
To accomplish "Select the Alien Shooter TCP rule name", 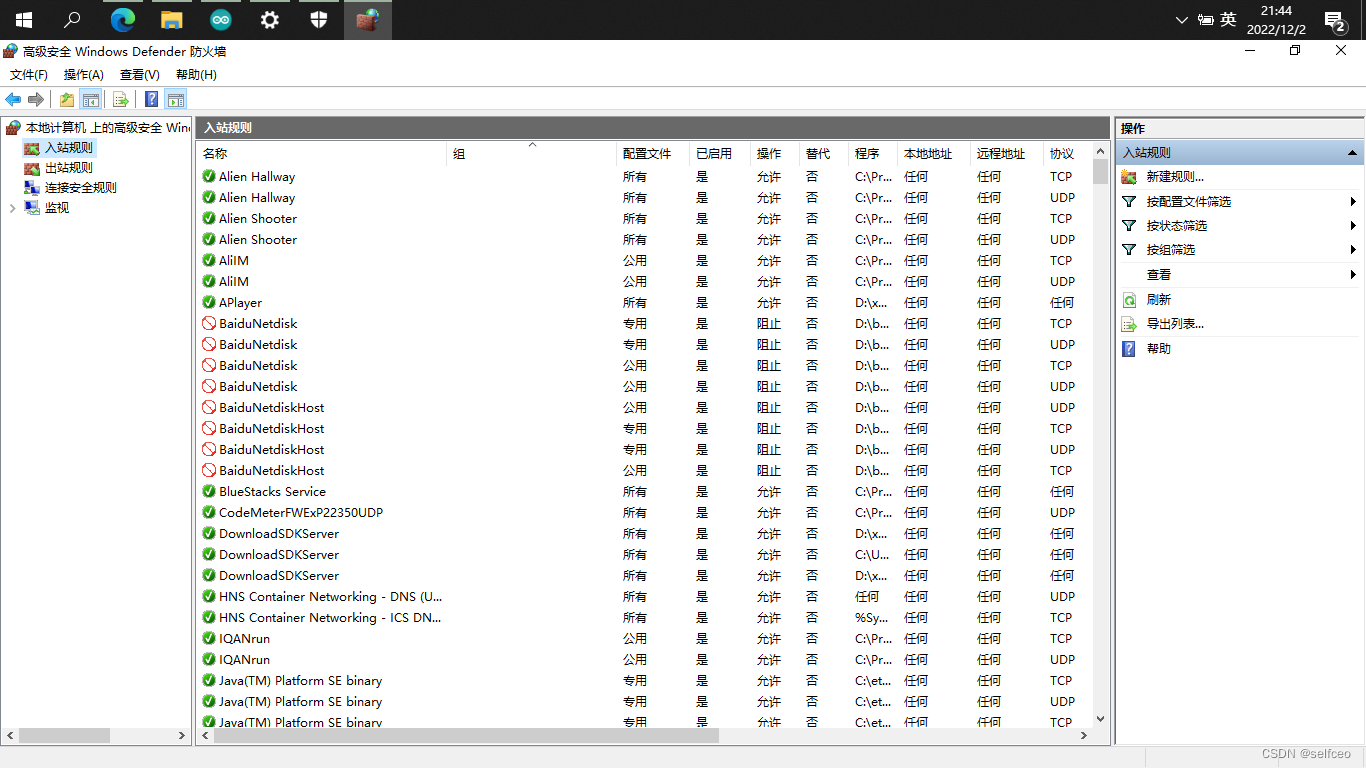I will (x=258, y=218).
